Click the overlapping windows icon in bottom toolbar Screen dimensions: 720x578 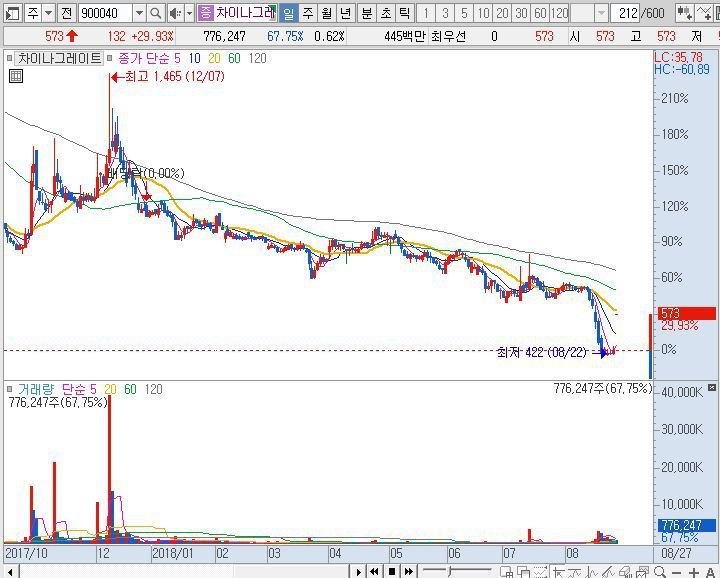523,572
